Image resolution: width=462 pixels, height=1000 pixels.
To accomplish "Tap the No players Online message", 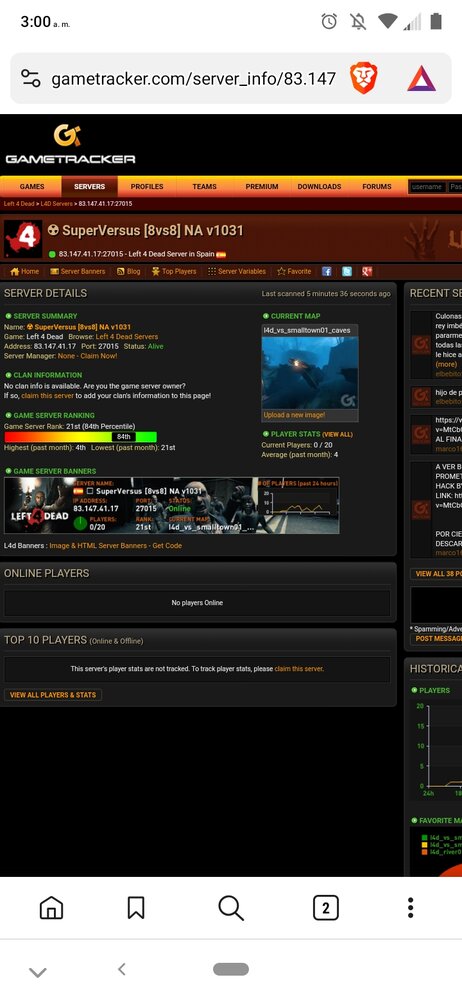I will 197,603.
